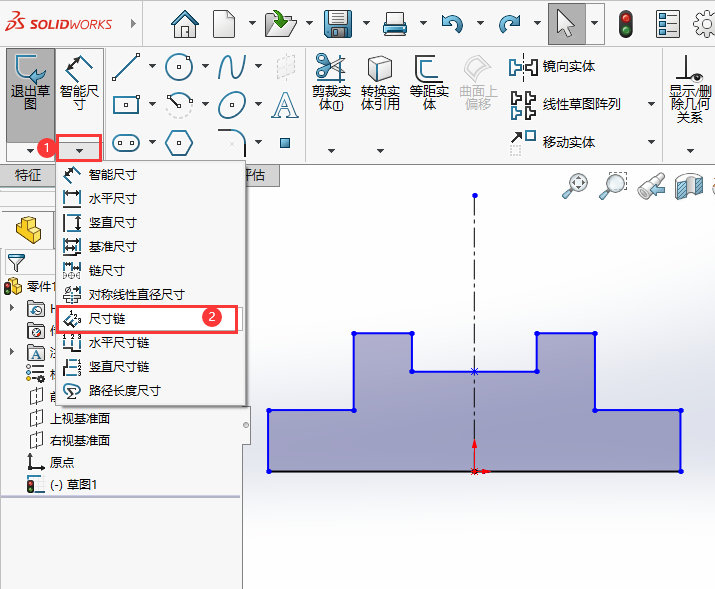Select the straight Slot tool

[126, 143]
